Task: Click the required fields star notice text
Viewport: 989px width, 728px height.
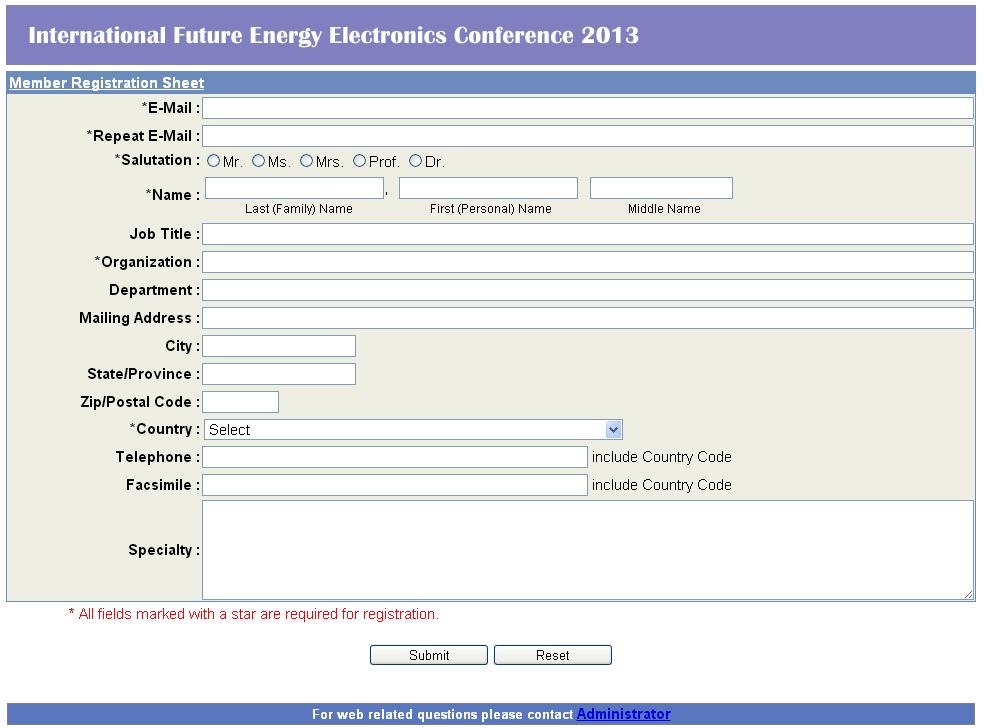Action: 254,614
